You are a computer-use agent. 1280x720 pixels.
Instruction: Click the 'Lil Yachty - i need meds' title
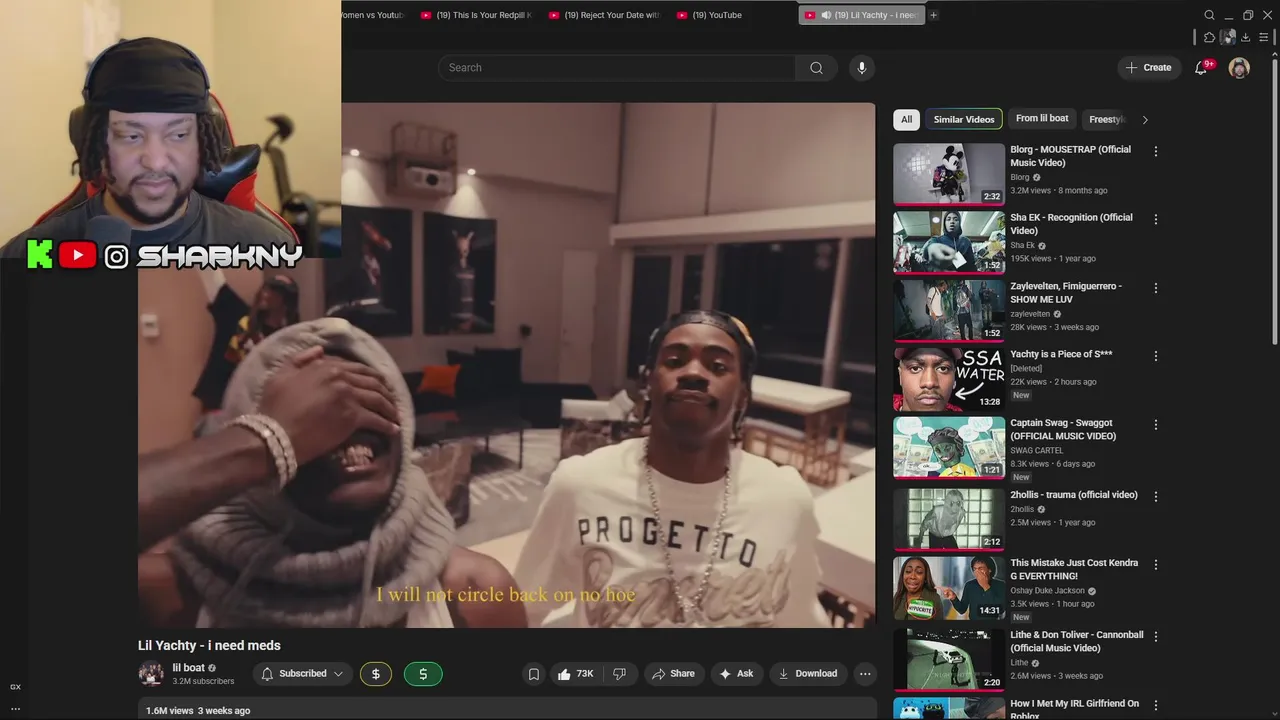point(209,646)
